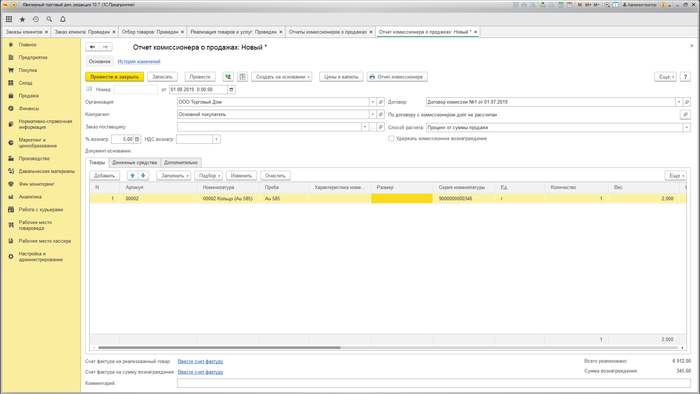The image size is (700, 394).
Task: Open calculator for % вознагр field
Action: pyautogui.click(x=137, y=139)
